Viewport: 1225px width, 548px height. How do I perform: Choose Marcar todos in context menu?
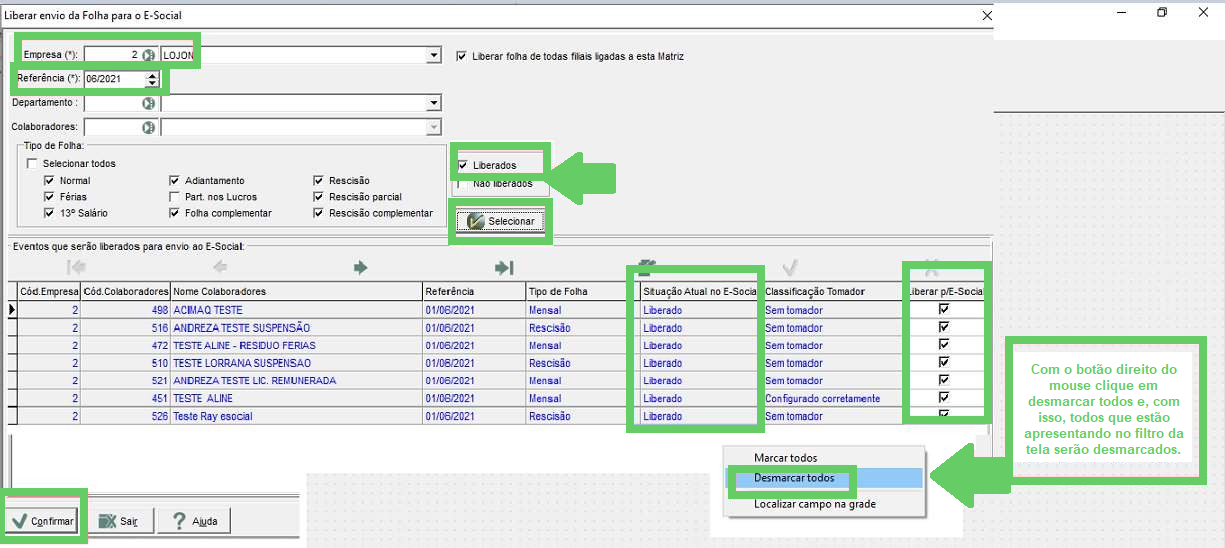[x=785, y=458]
